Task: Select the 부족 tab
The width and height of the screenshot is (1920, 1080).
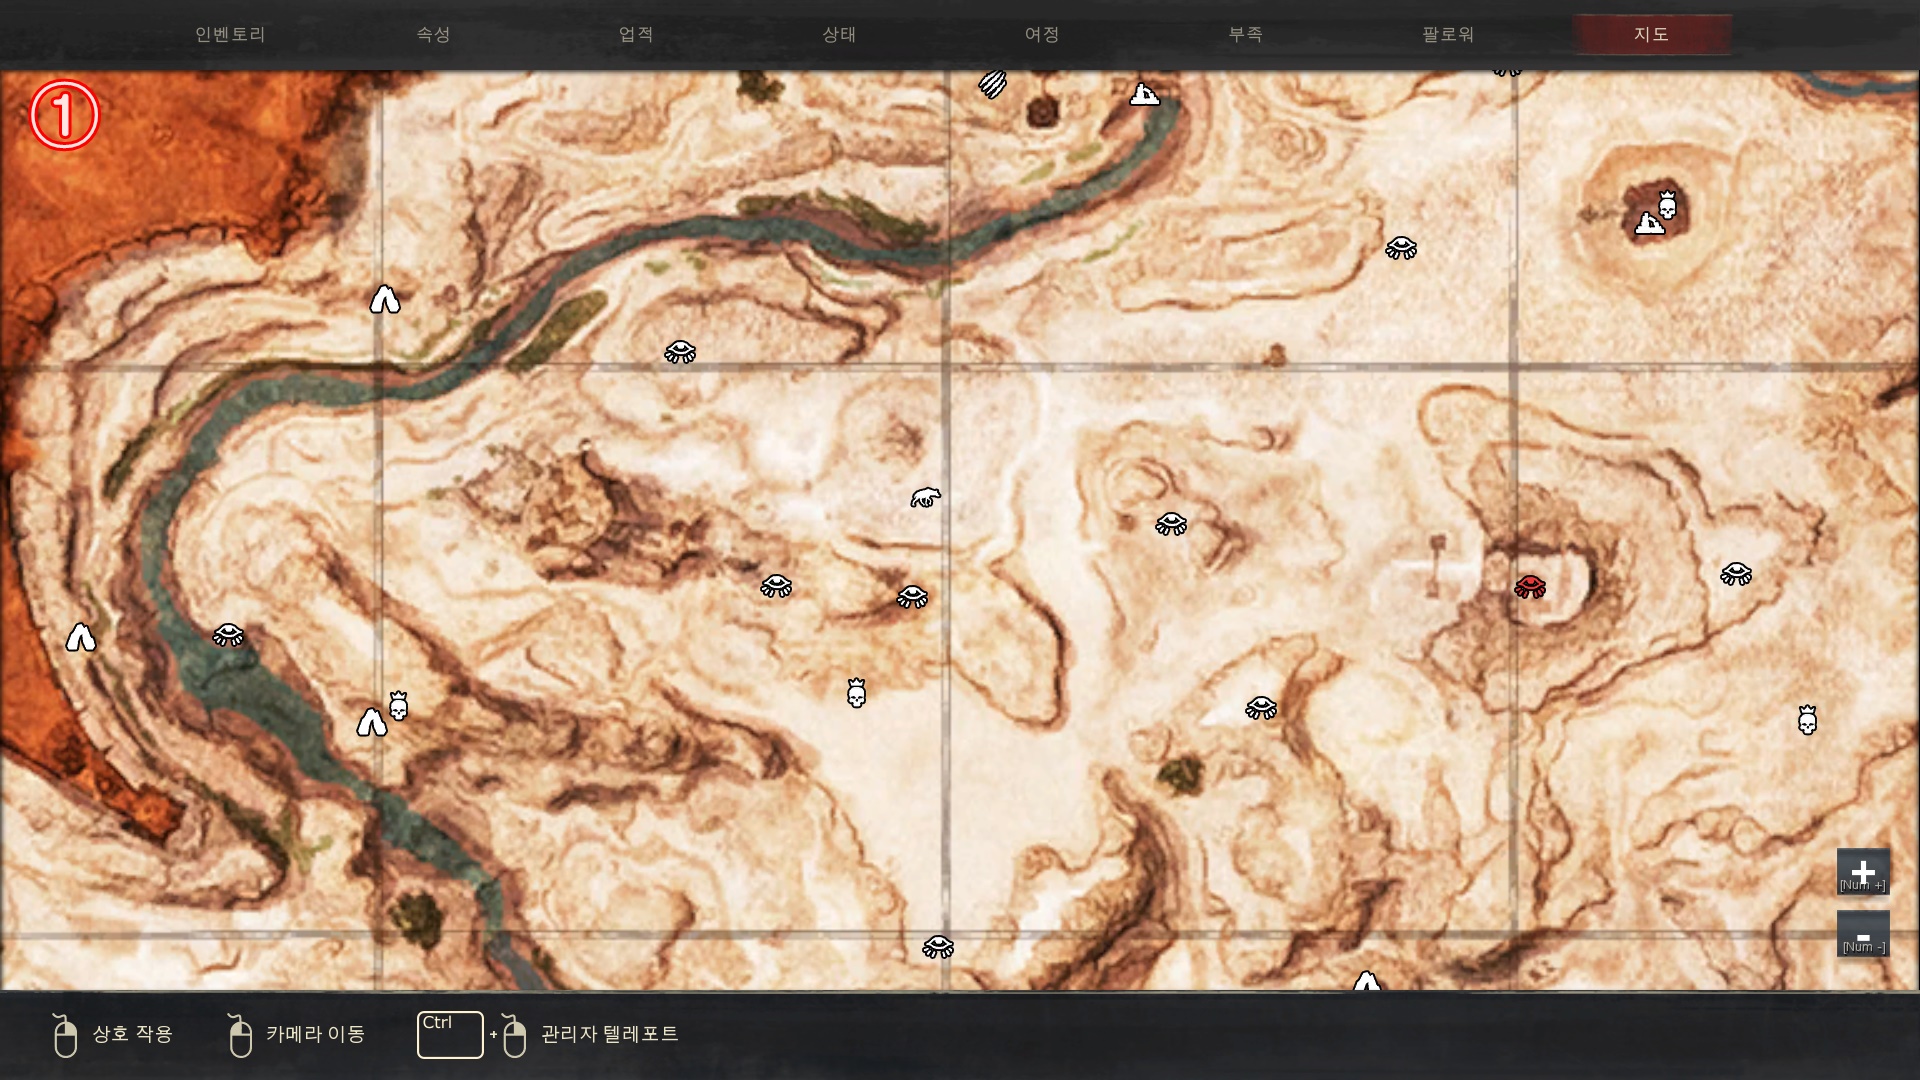Action: click(1245, 34)
